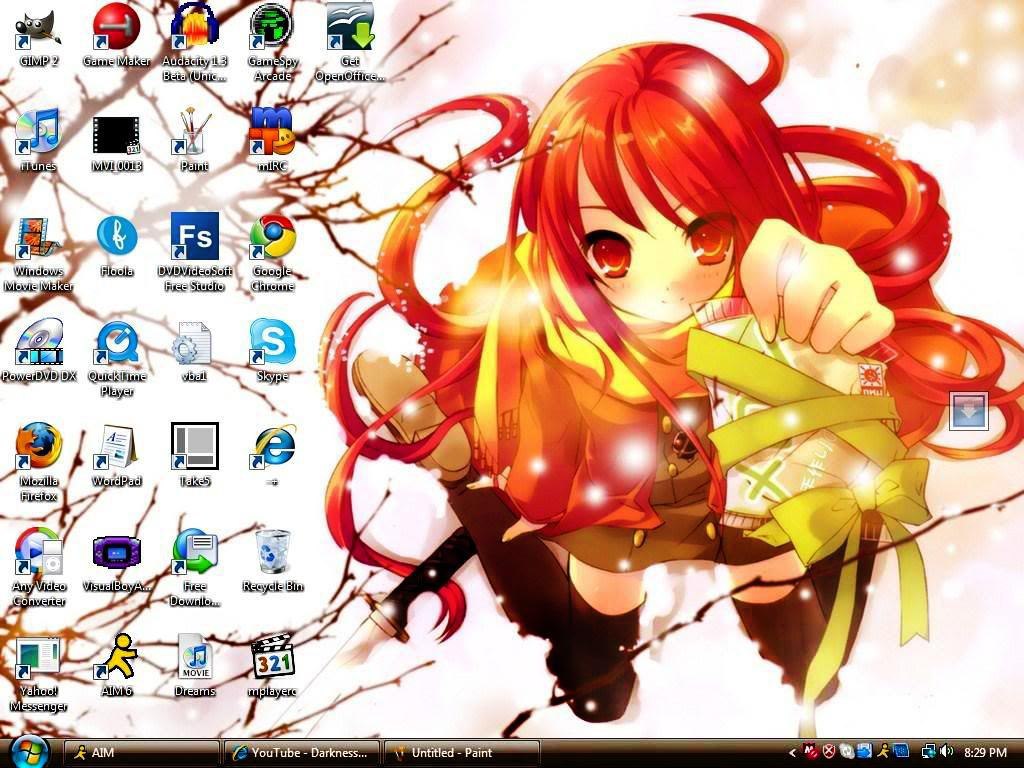Select the VisualBoyAdvance desktop icon

tap(117, 563)
